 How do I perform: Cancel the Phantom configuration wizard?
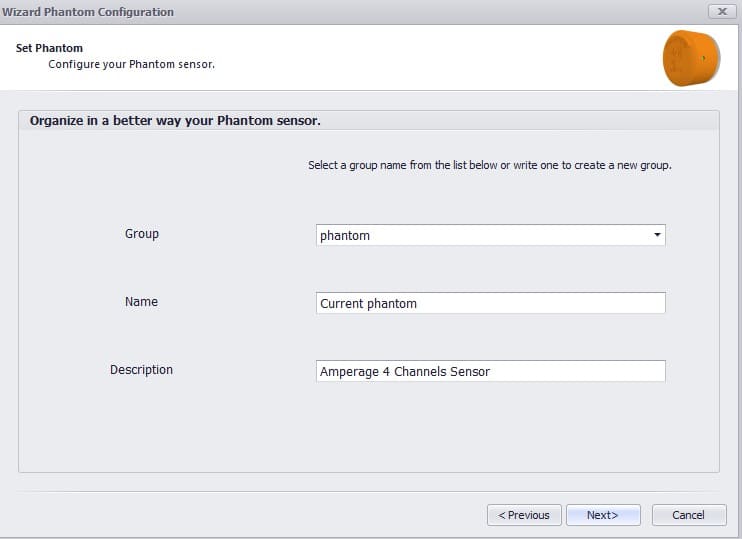point(689,515)
